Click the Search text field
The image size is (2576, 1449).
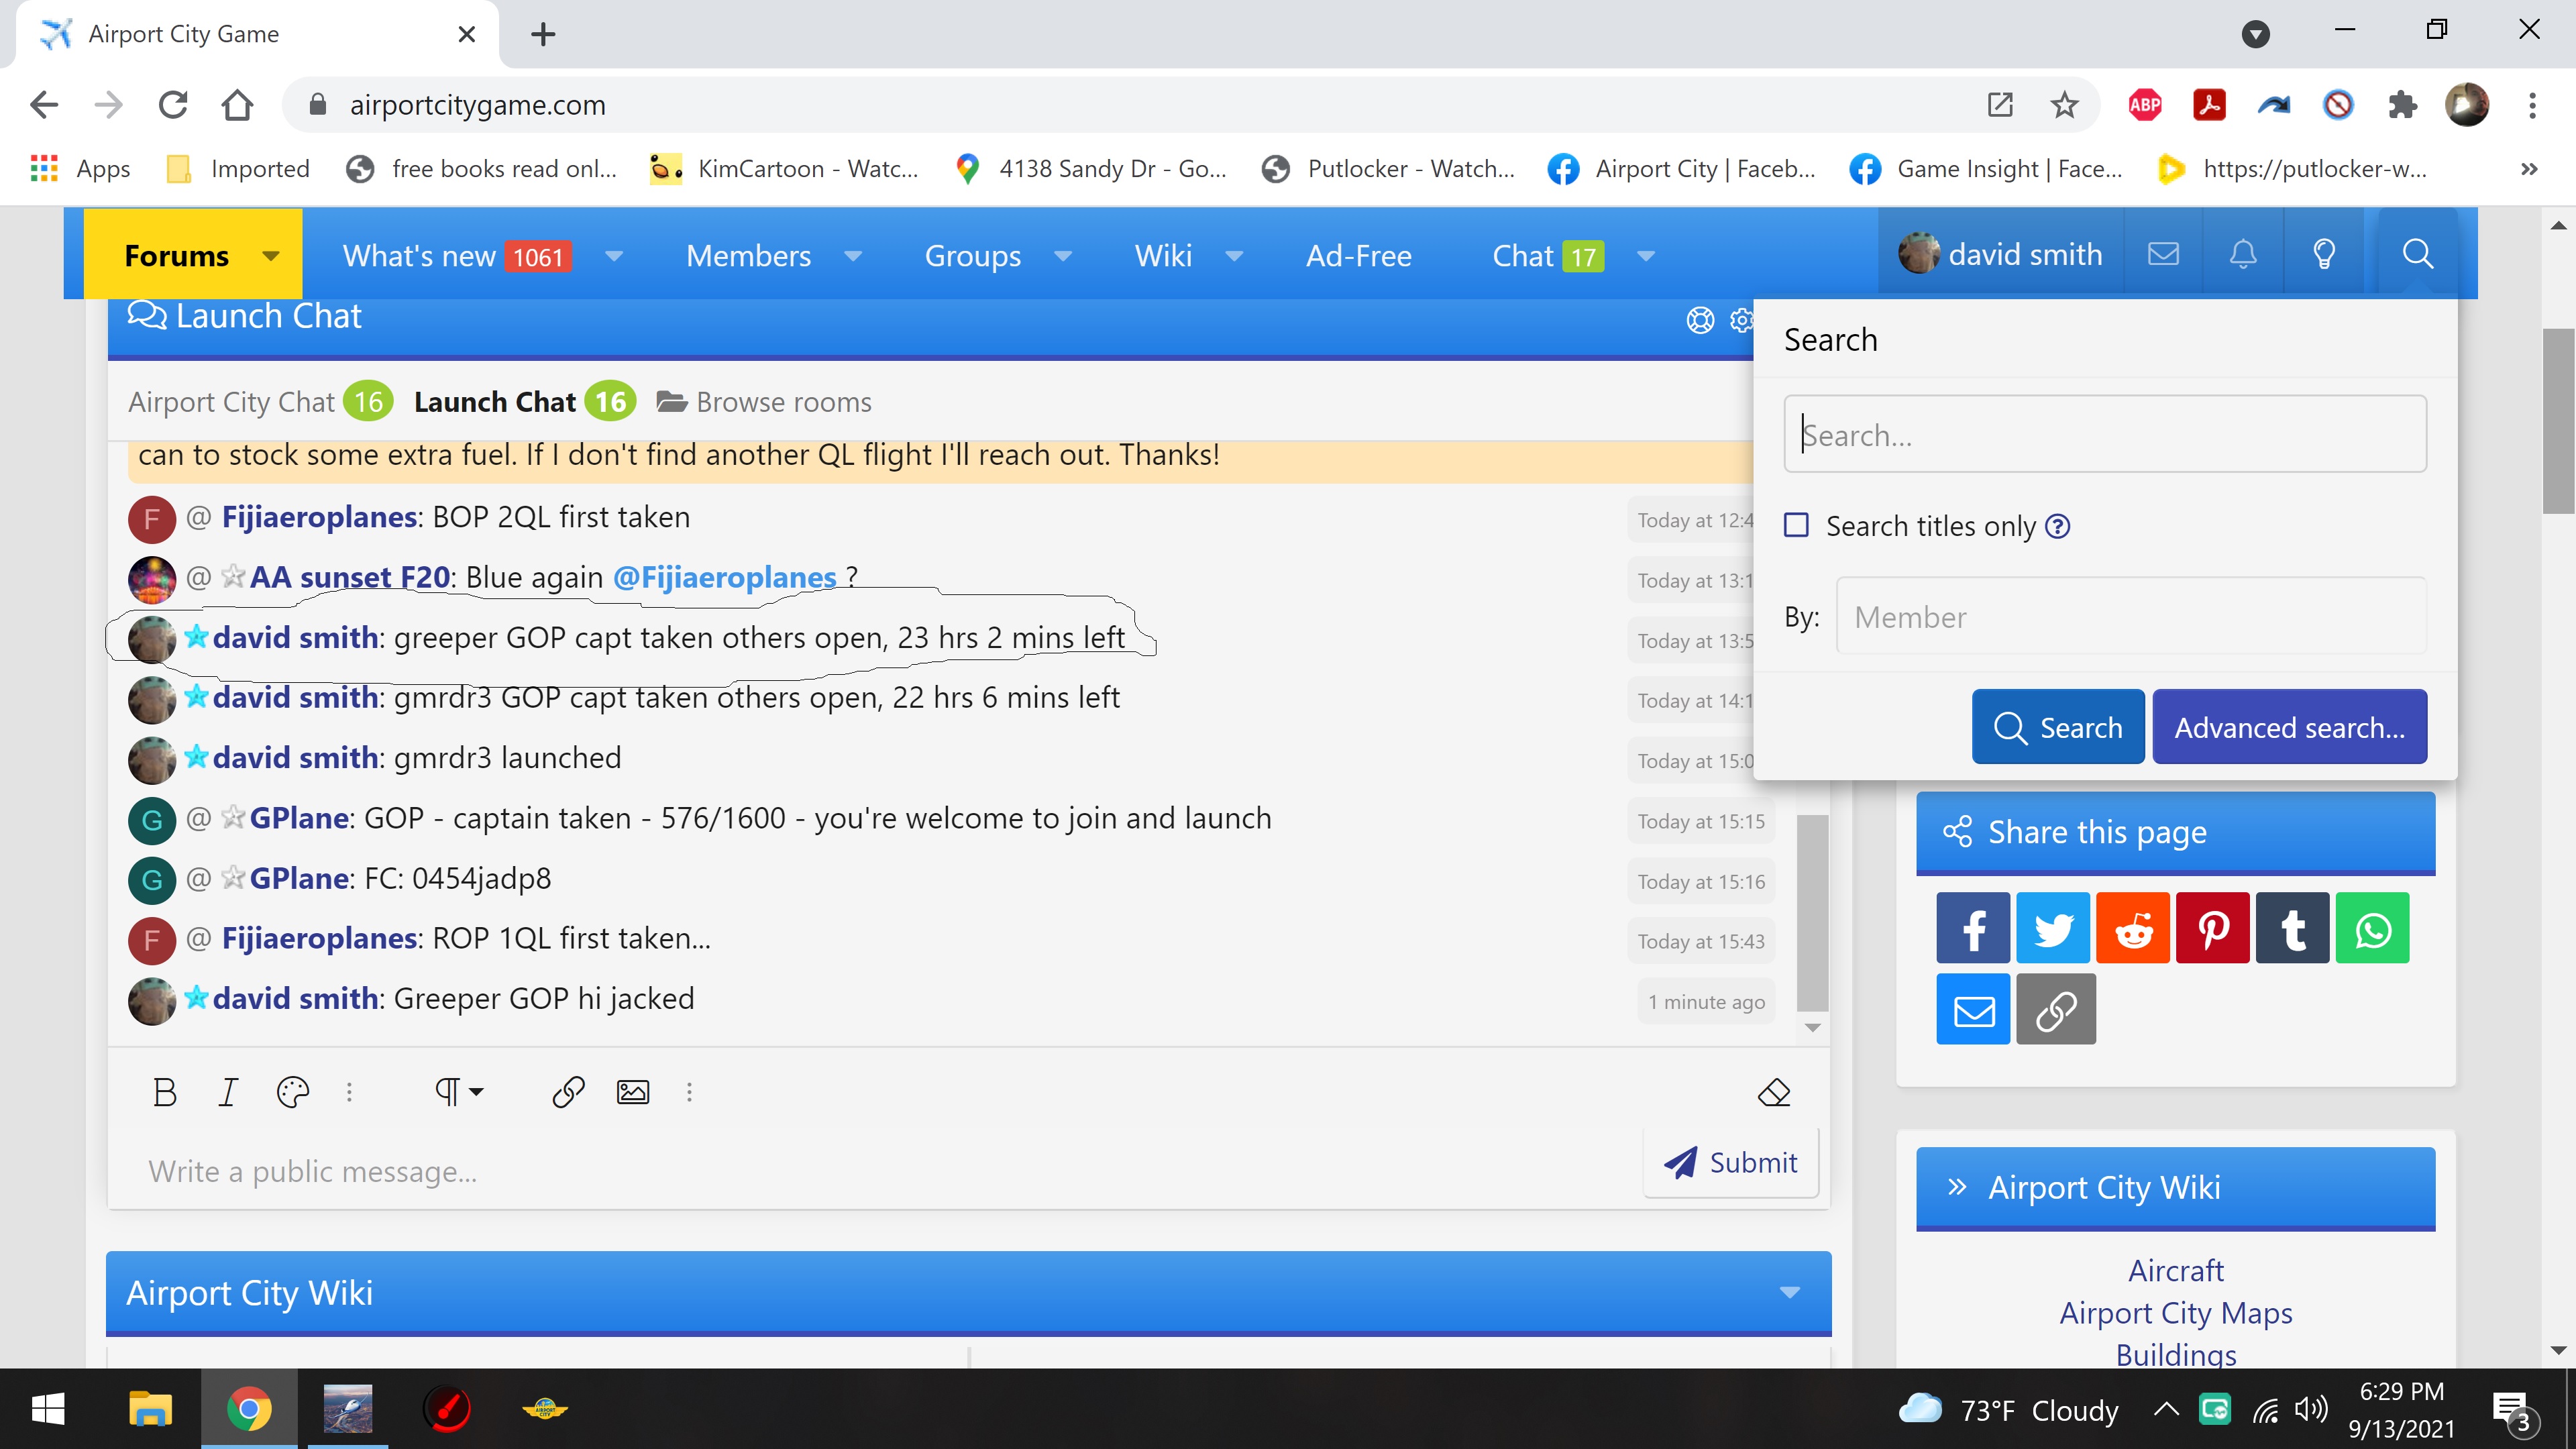[x=2105, y=434]
